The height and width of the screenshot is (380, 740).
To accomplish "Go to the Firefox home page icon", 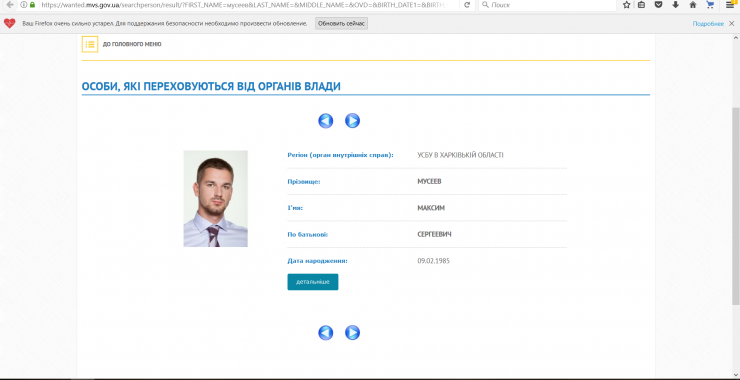I will pos(693,5).
